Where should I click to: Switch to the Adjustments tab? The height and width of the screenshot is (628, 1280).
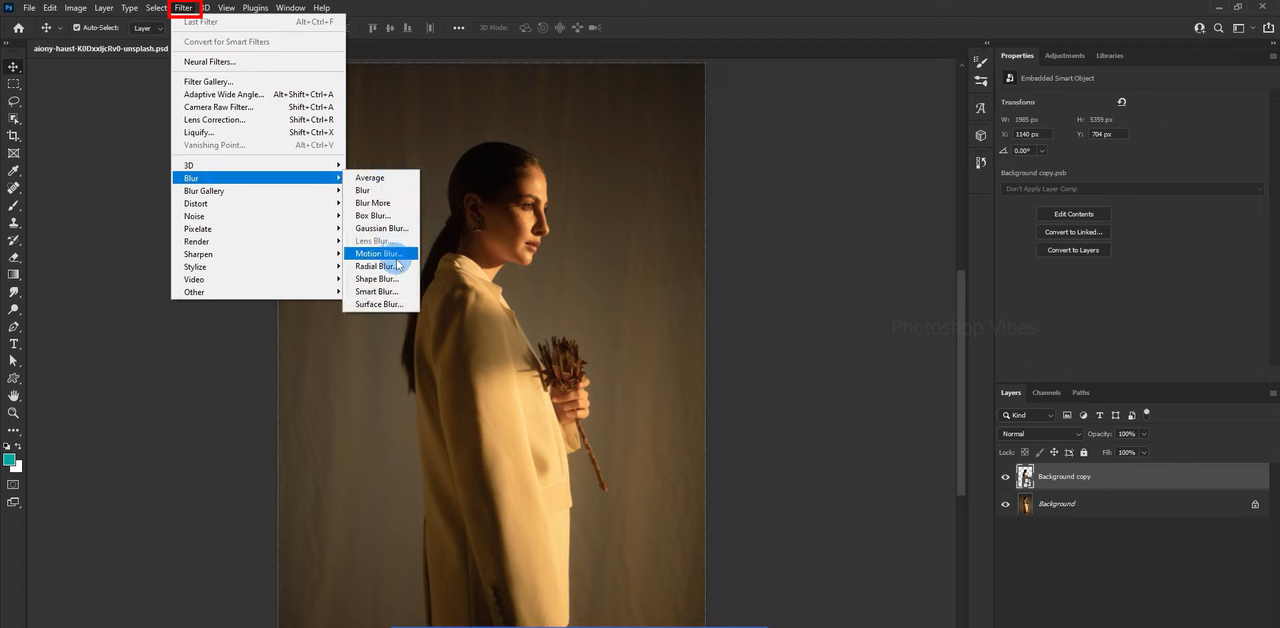point(1064,56)
